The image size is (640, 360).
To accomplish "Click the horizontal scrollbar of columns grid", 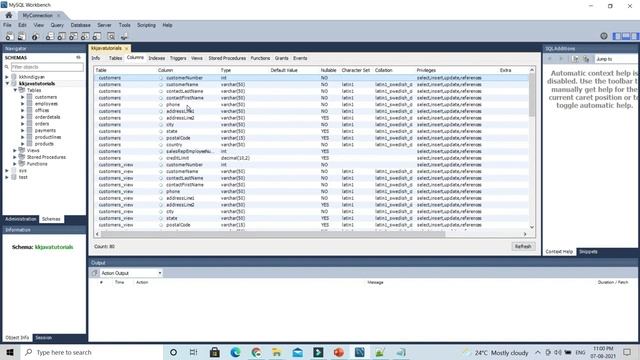I will coord(273,234).
